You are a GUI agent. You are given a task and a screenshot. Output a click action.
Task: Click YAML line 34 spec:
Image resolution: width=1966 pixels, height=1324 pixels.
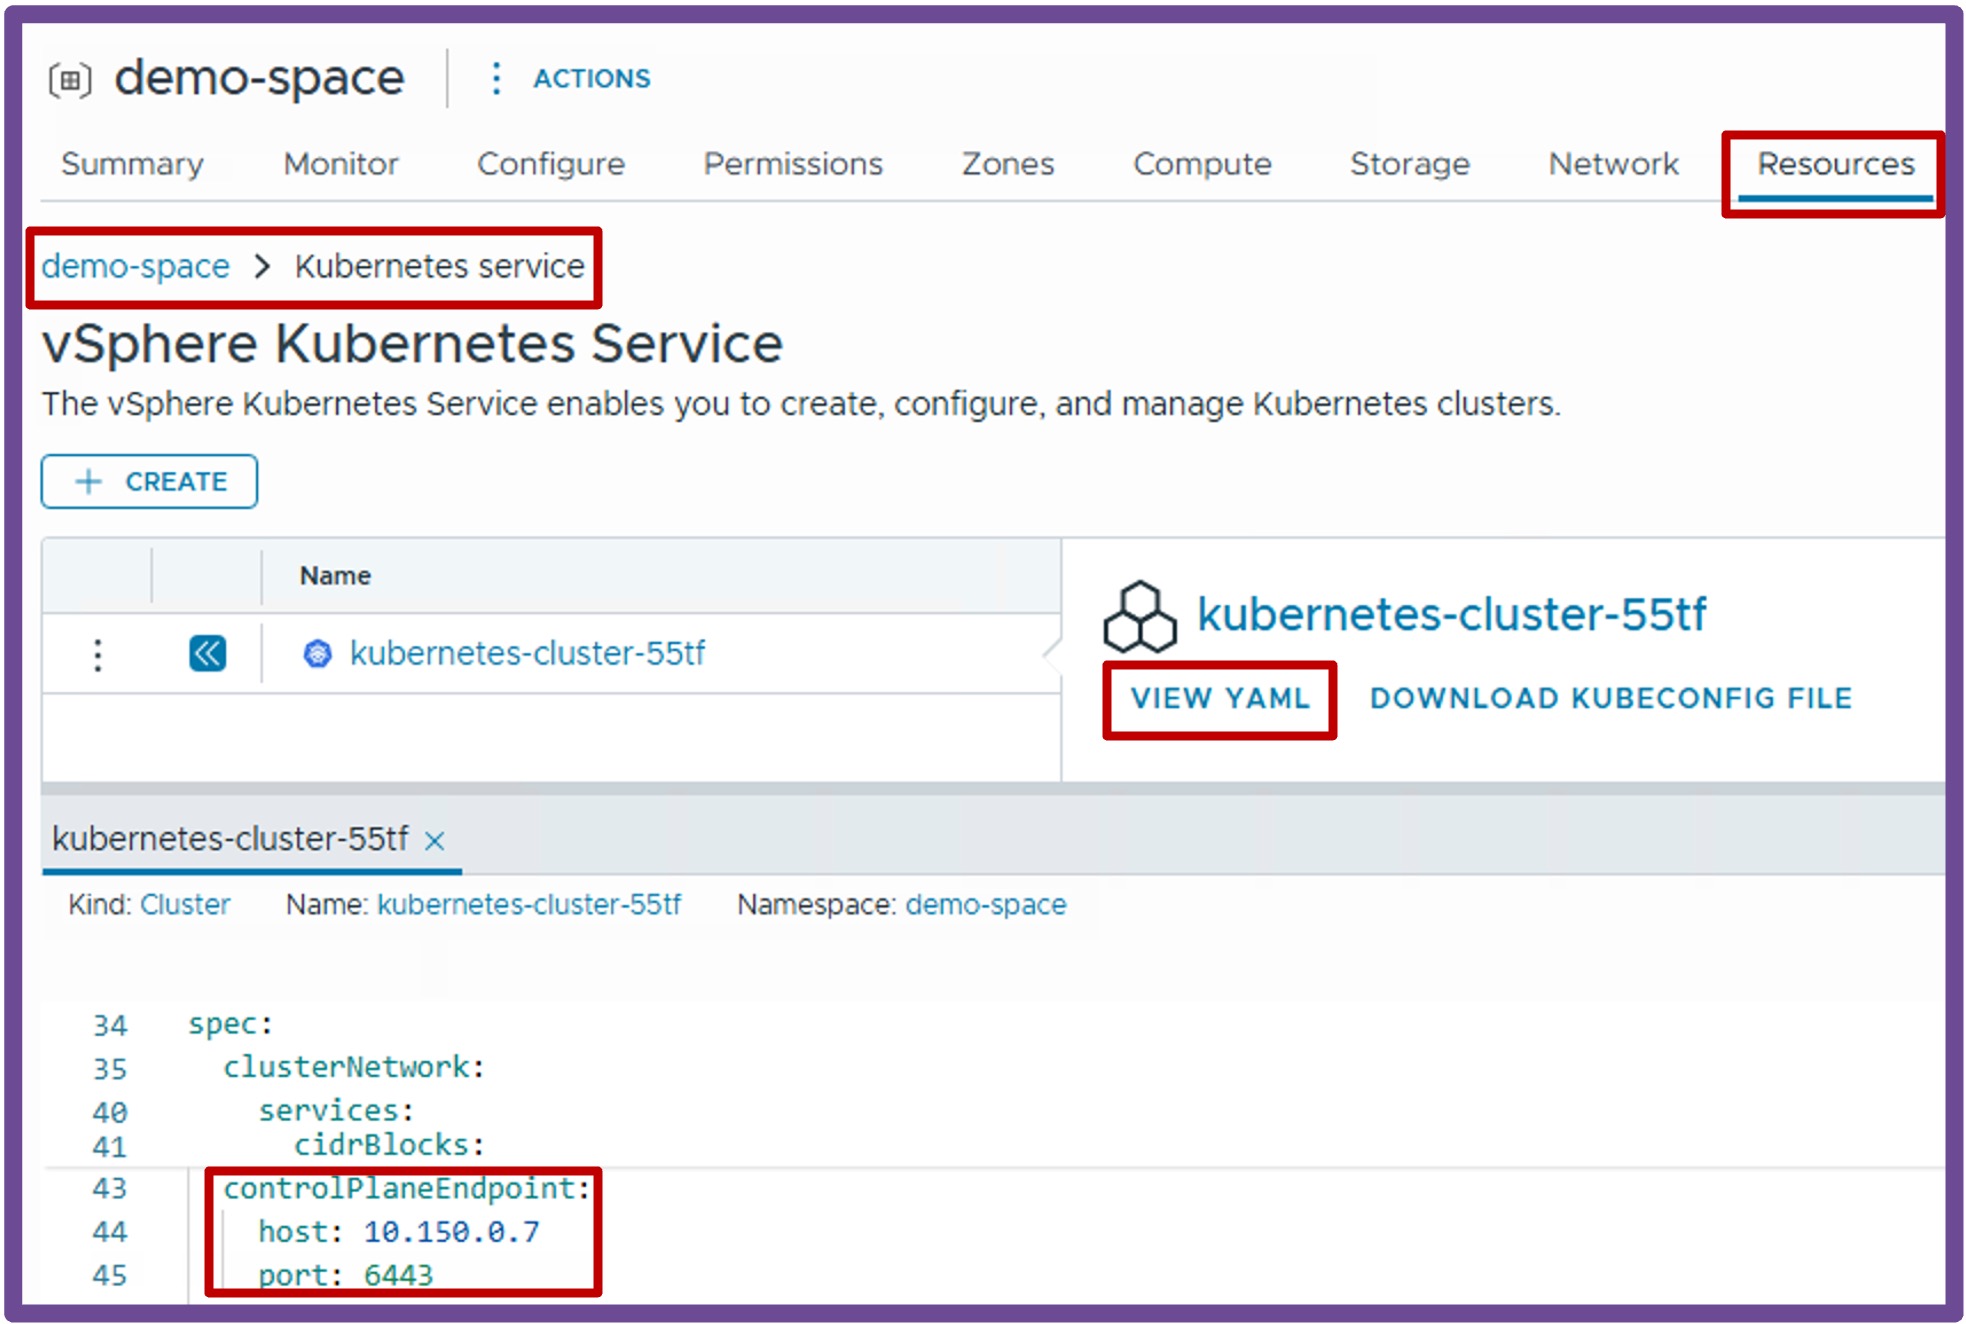click(230, 1024)
